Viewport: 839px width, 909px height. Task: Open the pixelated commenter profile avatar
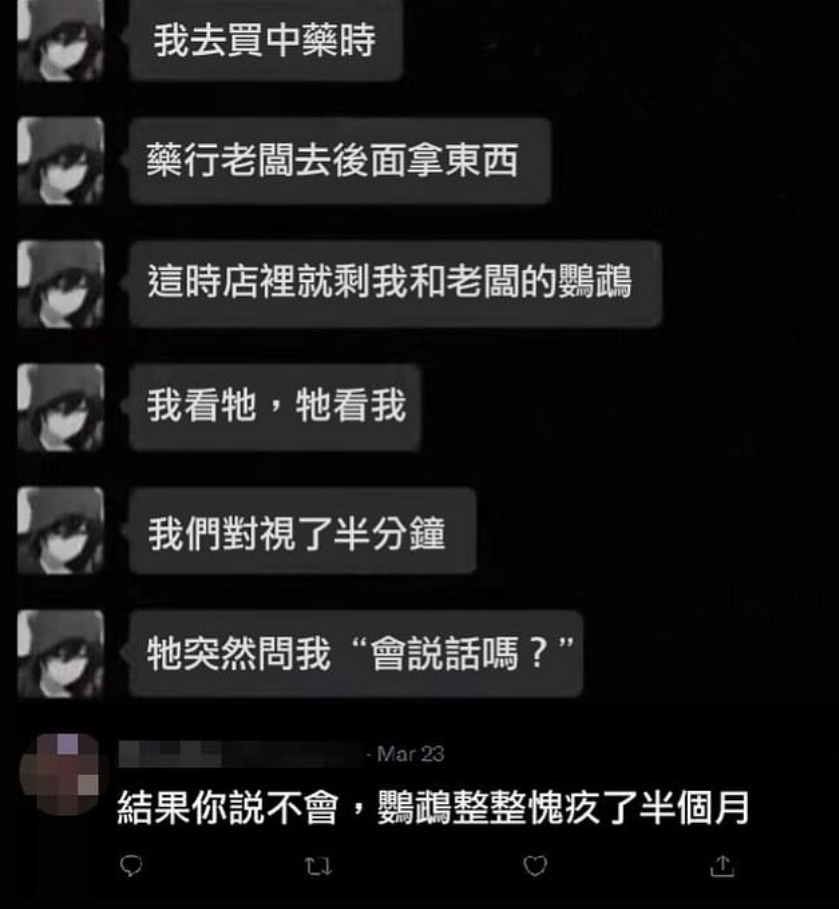[x=61, y=775]
